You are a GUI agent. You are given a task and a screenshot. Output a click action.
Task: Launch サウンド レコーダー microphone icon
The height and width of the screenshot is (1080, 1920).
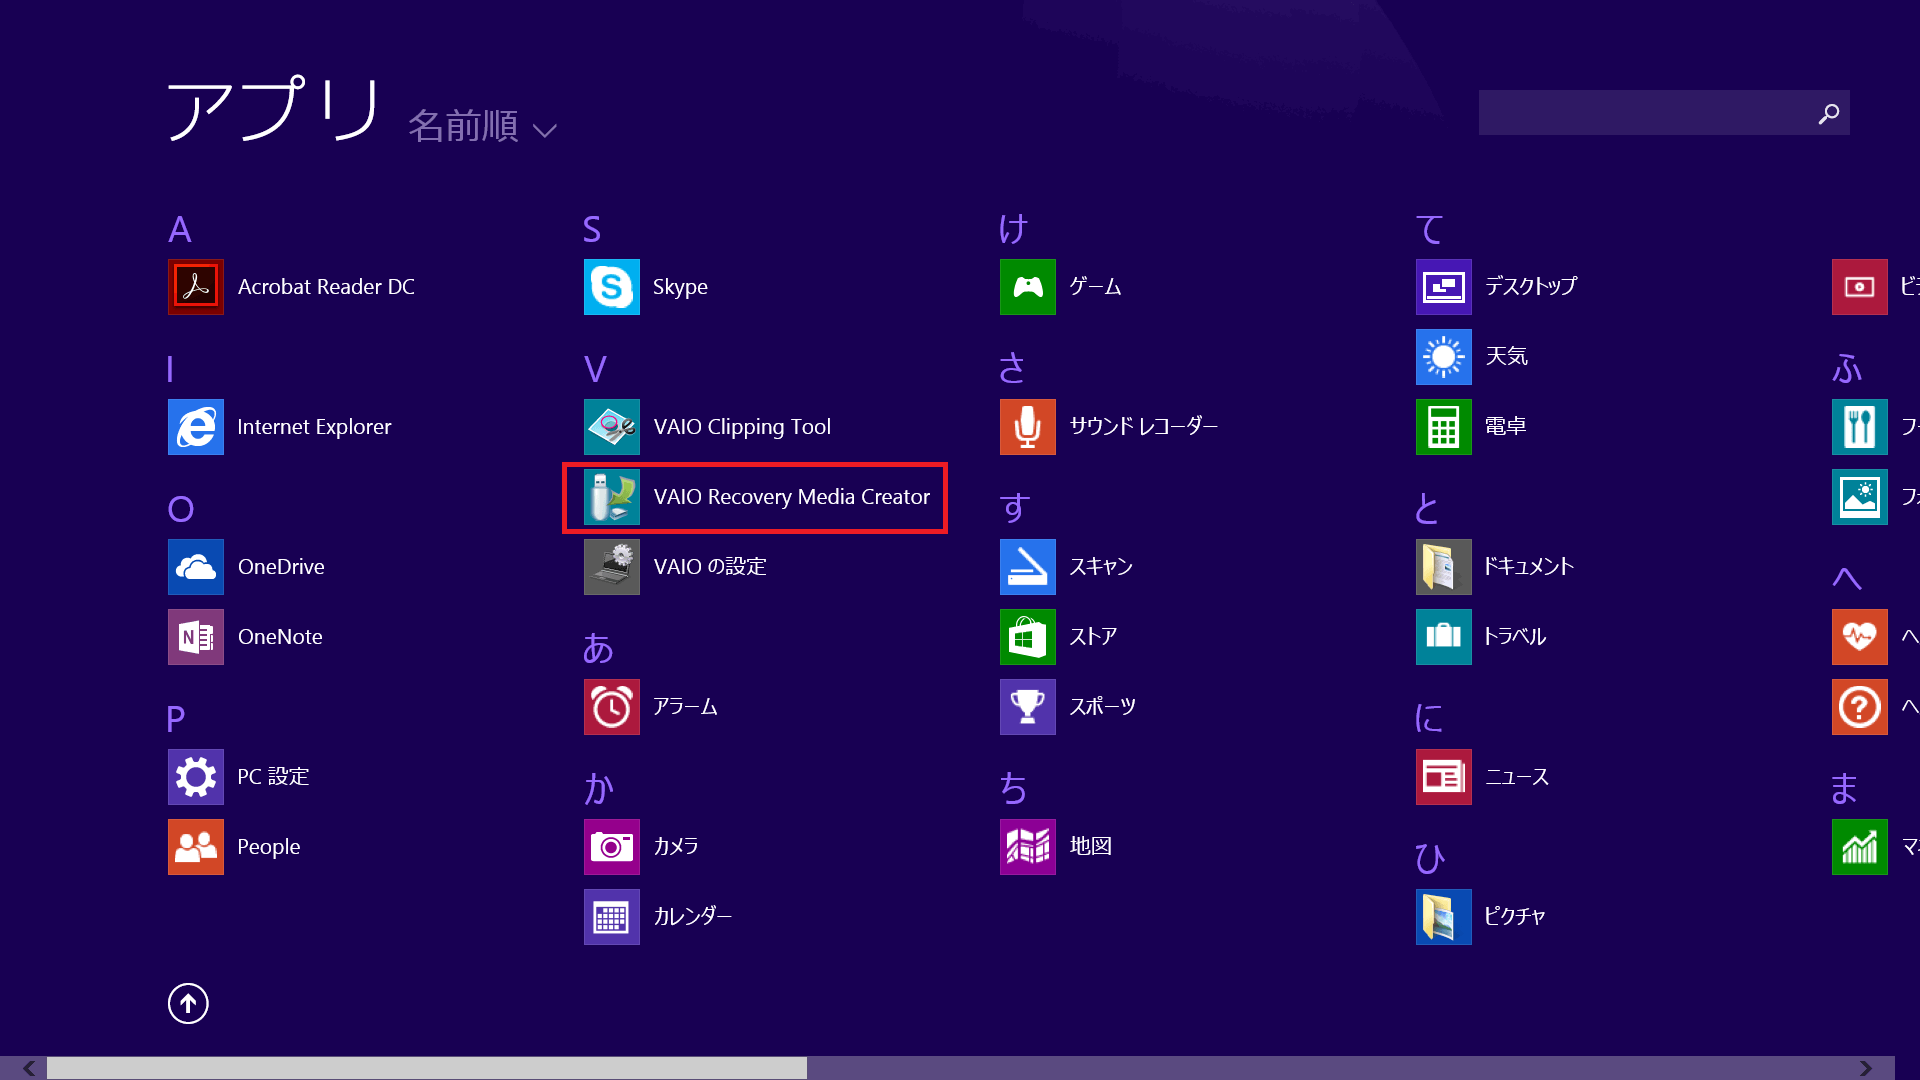[1028, 427]
